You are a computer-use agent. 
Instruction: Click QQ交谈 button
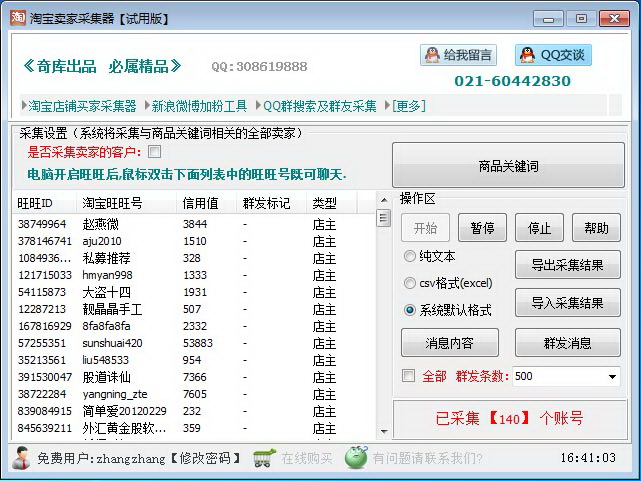coord(553,55)
